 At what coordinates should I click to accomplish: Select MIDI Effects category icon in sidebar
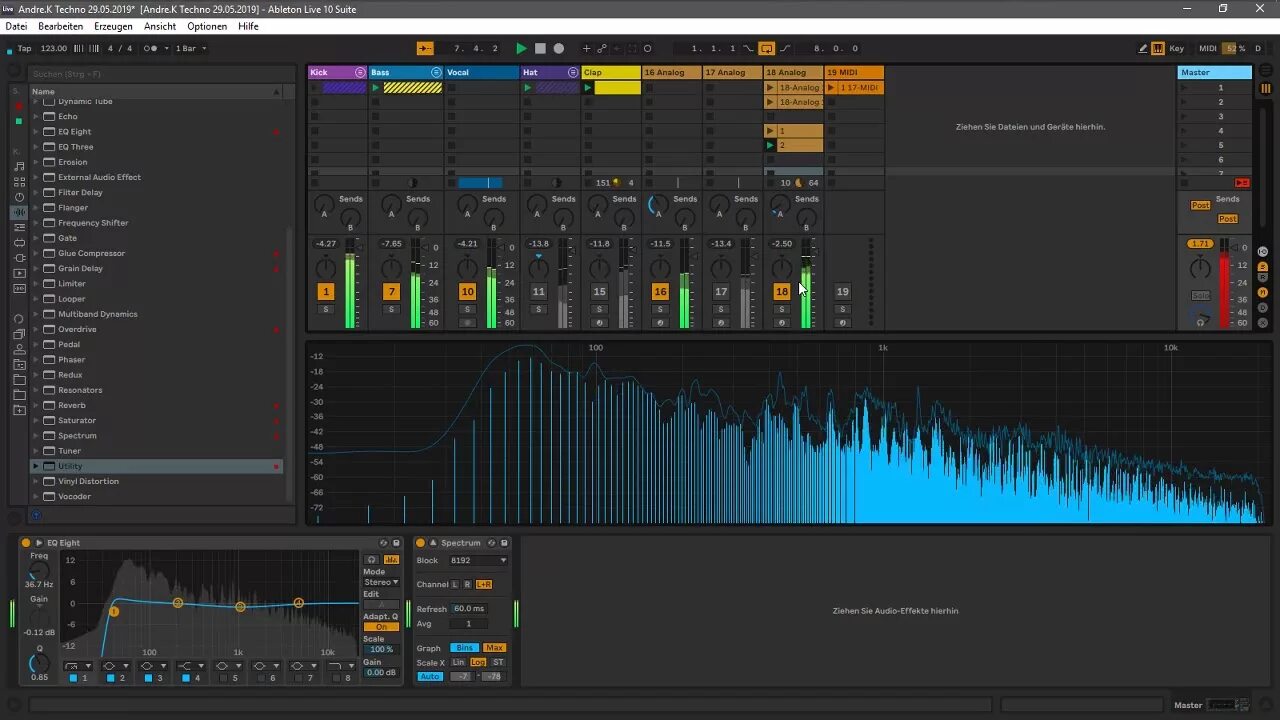(x=19, y=227)
